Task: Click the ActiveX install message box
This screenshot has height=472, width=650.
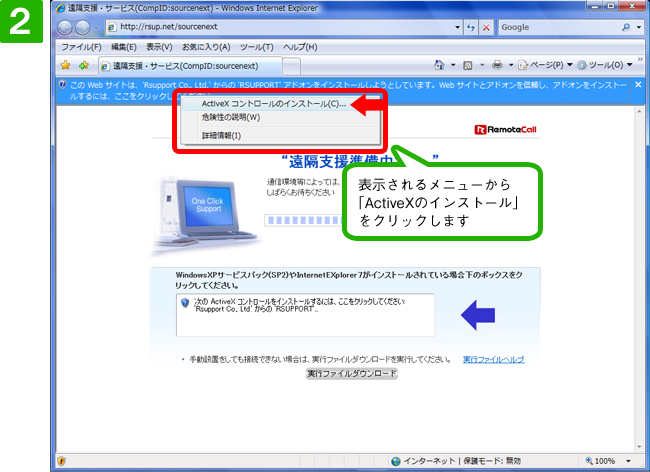Action: [x=306, y=315]
